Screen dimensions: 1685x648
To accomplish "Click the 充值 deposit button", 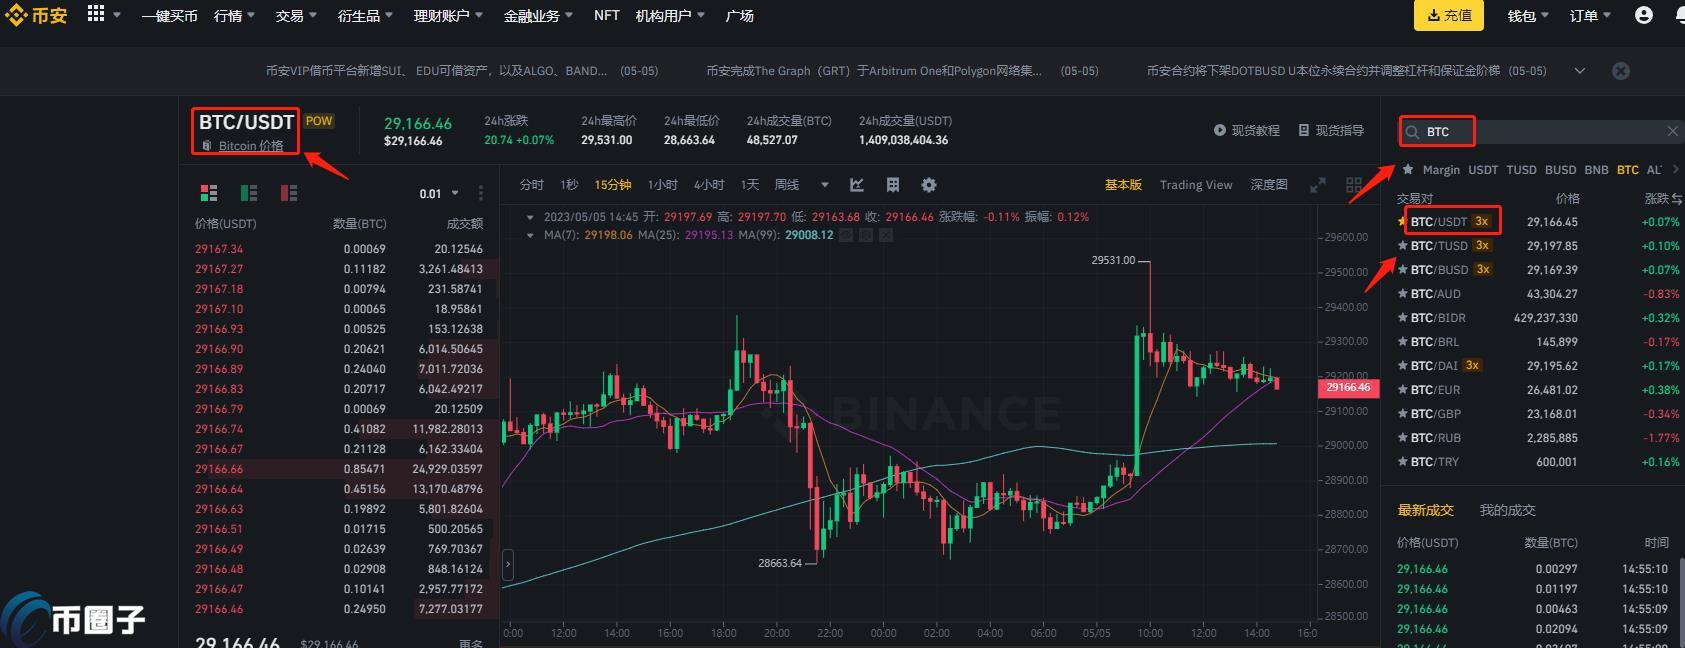I will (x=1449, y=16).
